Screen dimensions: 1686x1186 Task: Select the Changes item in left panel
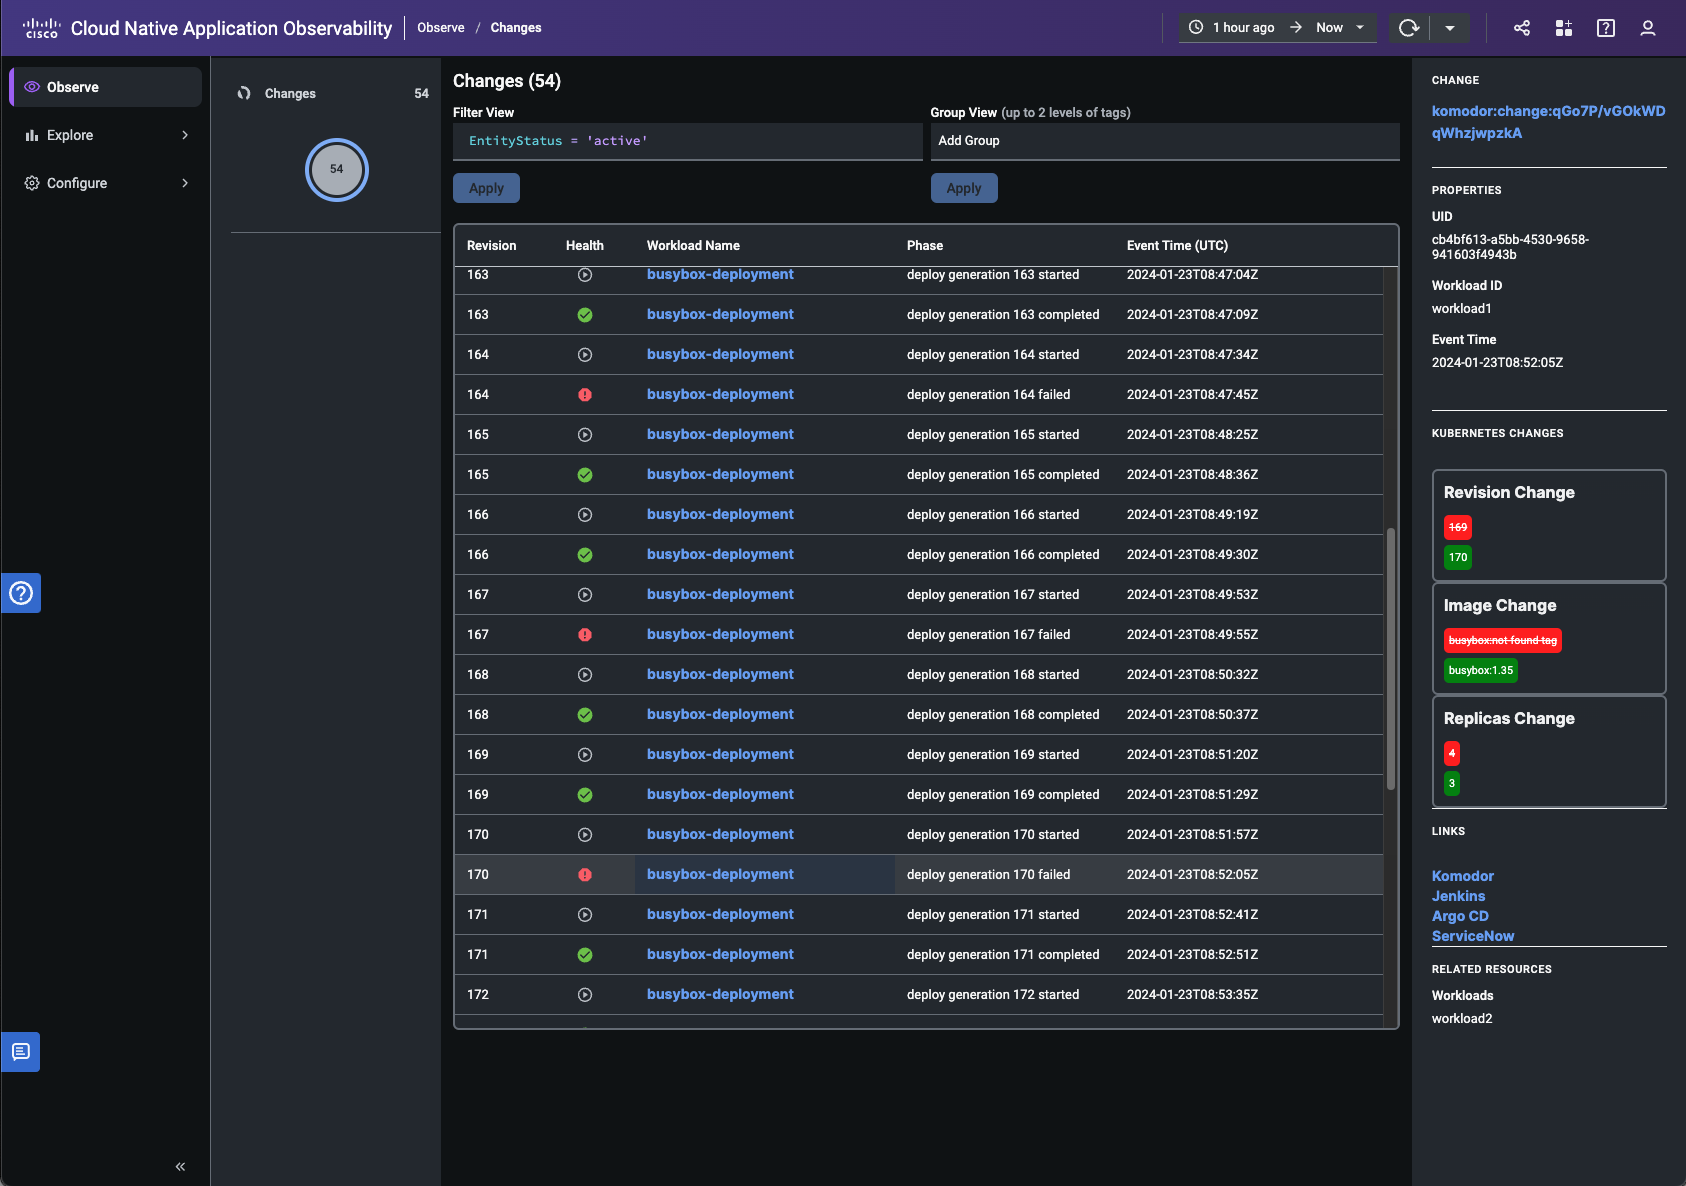click(x=289, y=93)
